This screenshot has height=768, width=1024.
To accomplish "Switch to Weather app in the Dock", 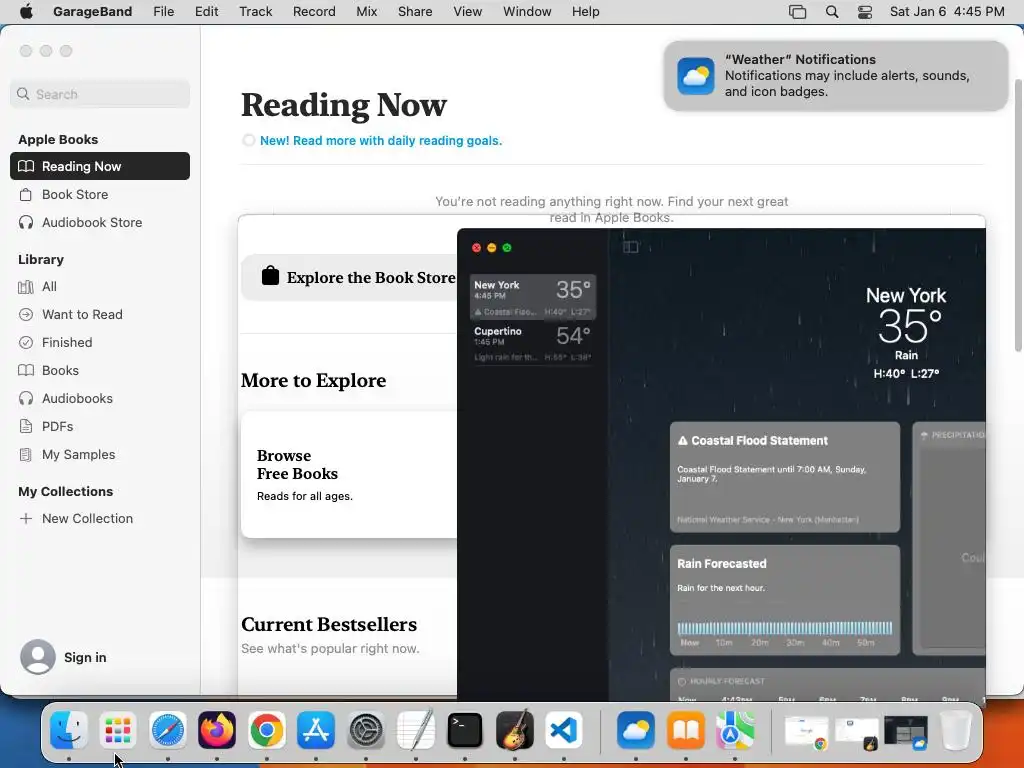I will [635, 730].
